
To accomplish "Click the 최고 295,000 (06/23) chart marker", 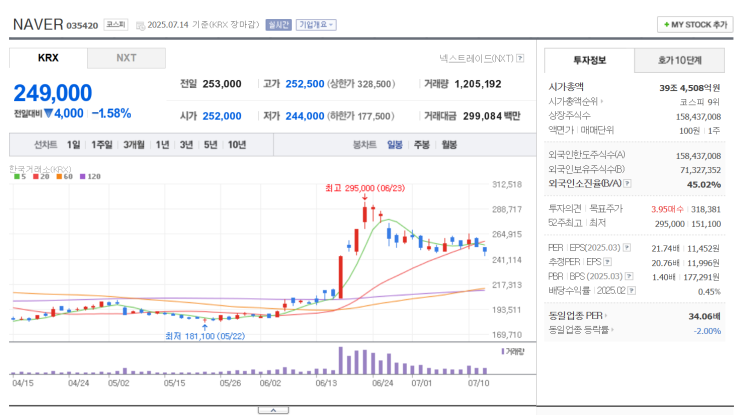I will pos(365,189).
